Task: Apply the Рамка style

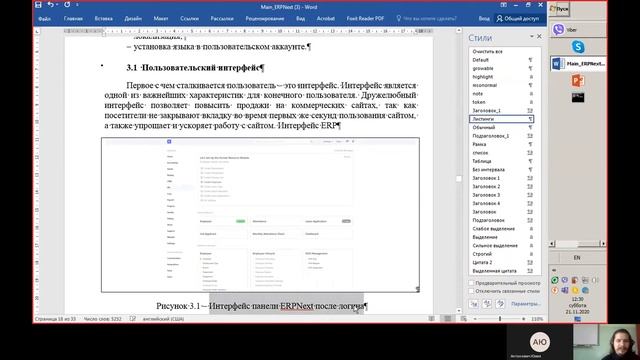Action: point(501,144)
